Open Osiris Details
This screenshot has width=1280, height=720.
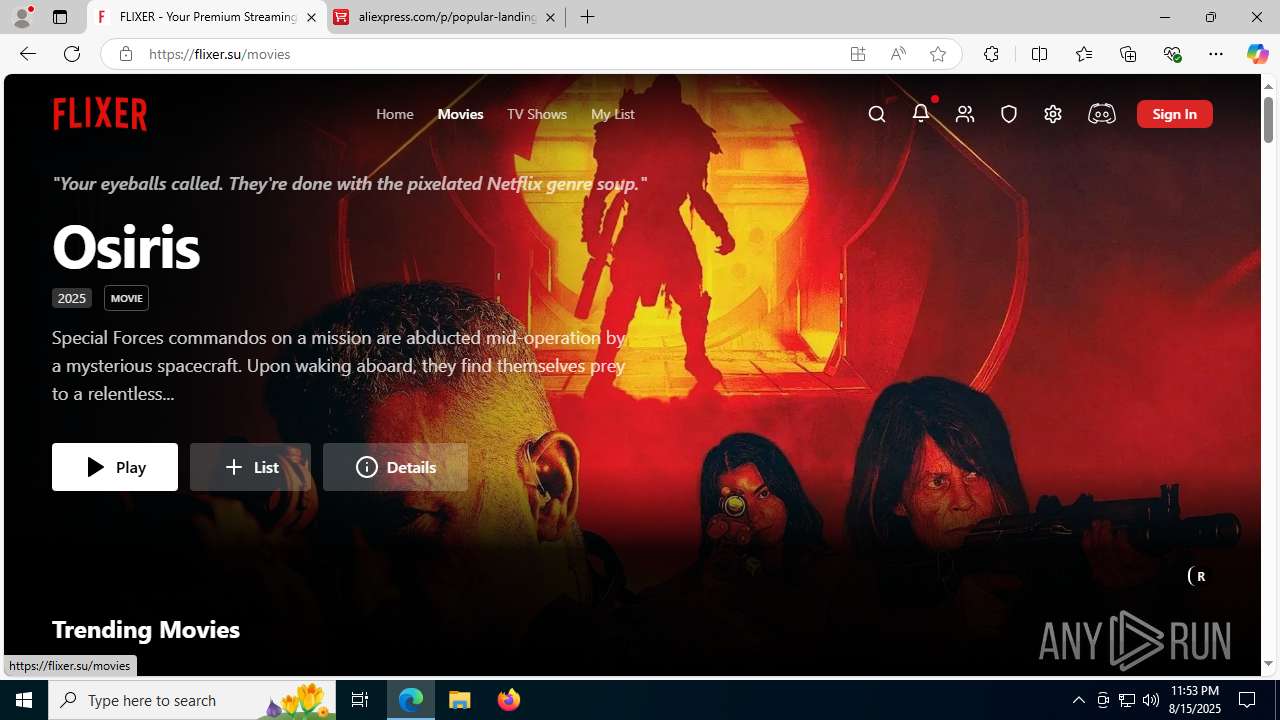click(395, 467)
